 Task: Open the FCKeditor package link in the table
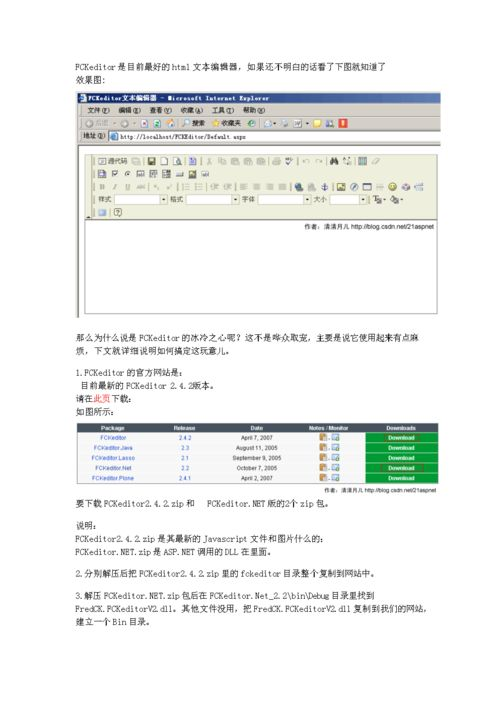(113, 437)
